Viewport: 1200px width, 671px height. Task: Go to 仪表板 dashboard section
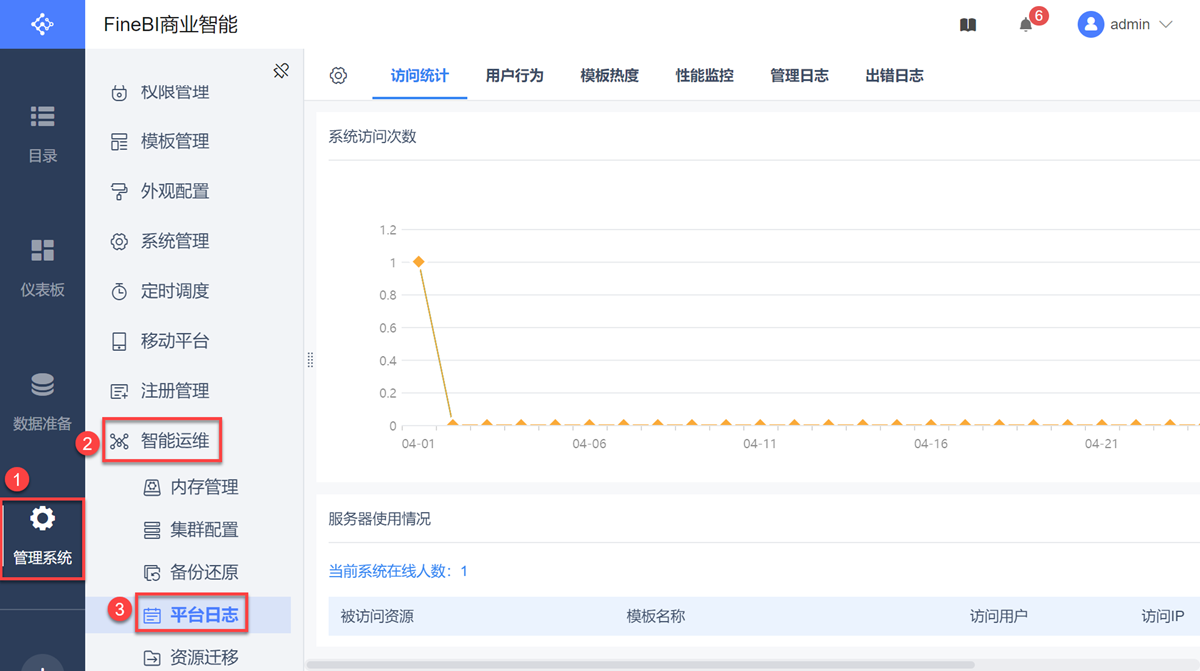click(43, 267)
